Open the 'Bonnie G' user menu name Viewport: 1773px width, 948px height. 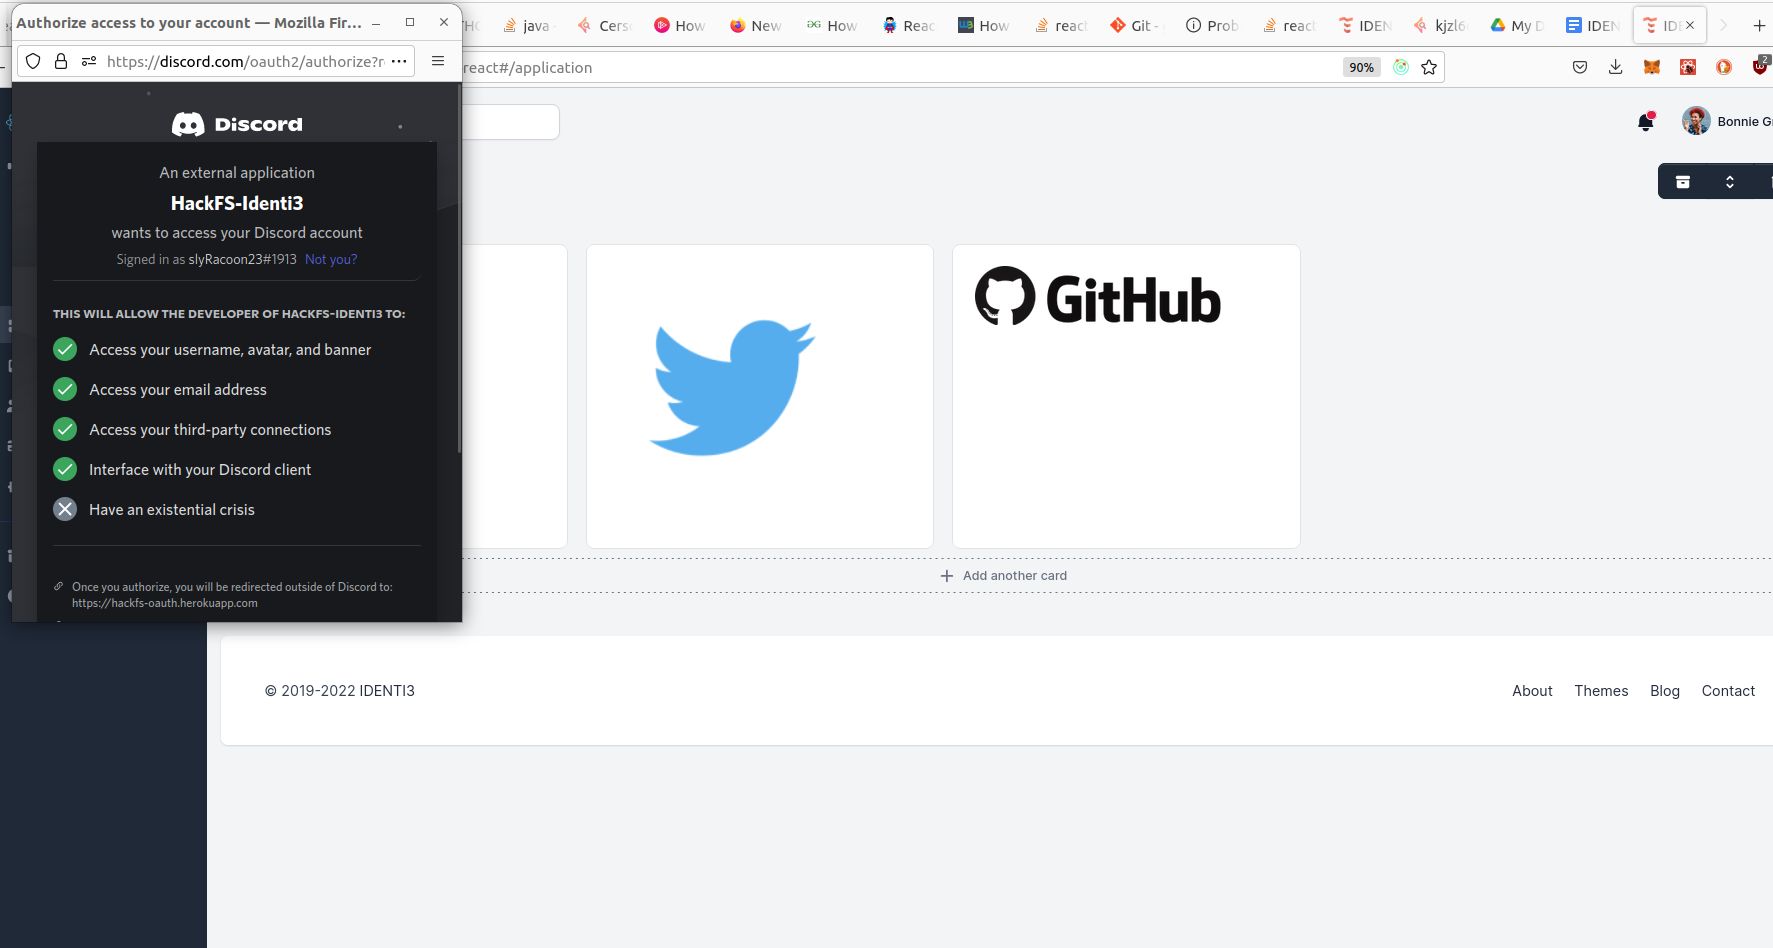[x=1744, y=121]
